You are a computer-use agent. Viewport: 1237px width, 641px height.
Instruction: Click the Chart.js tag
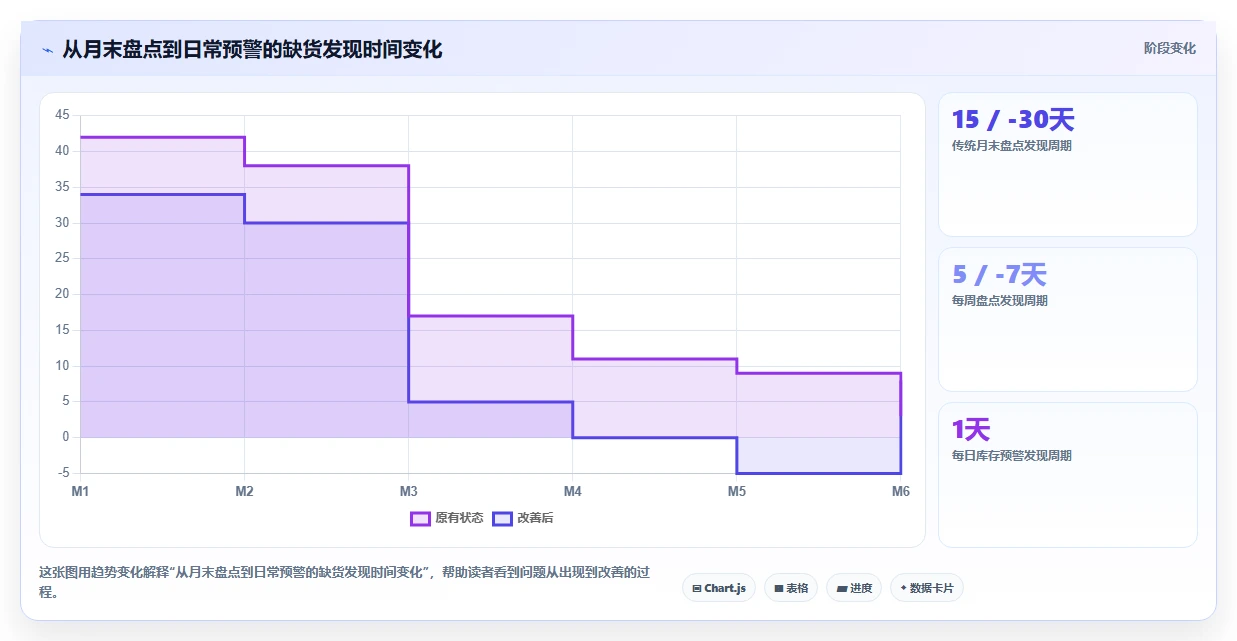click(x=719, y=588)
